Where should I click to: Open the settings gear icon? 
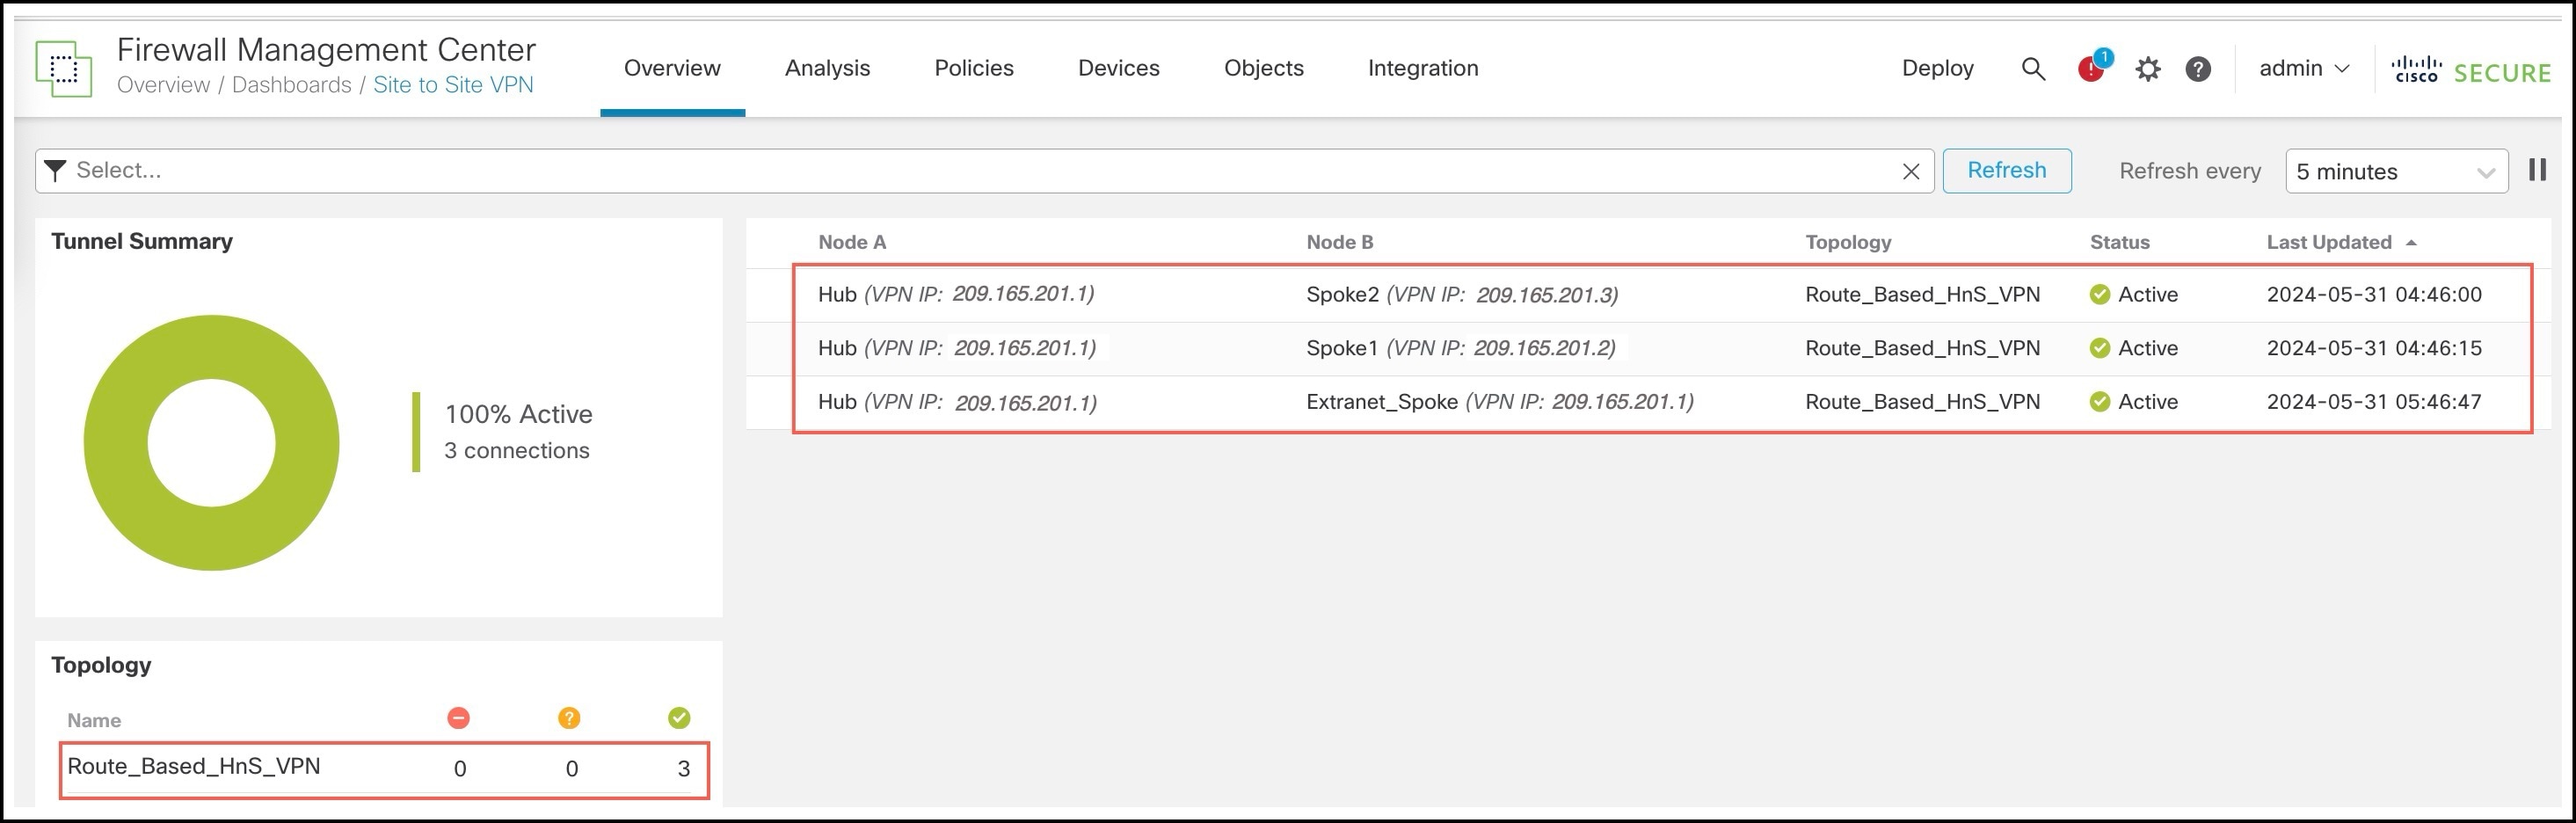coord(2148,68)
